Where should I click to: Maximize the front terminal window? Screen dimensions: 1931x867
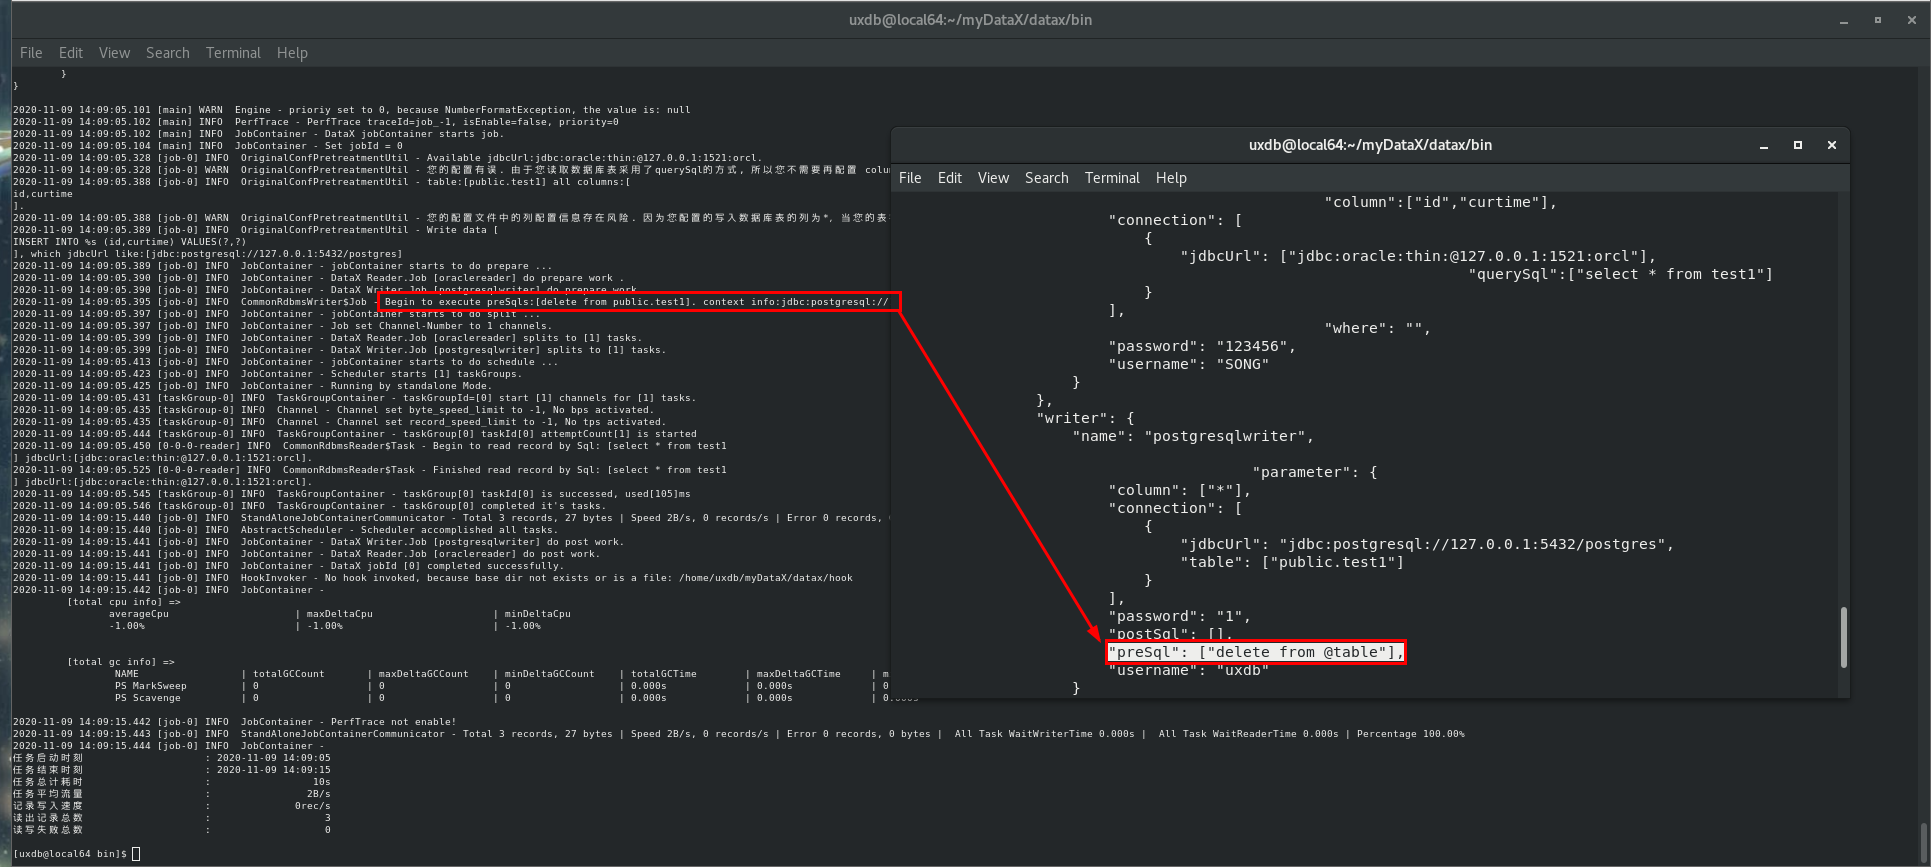[x=1798, y=145]
